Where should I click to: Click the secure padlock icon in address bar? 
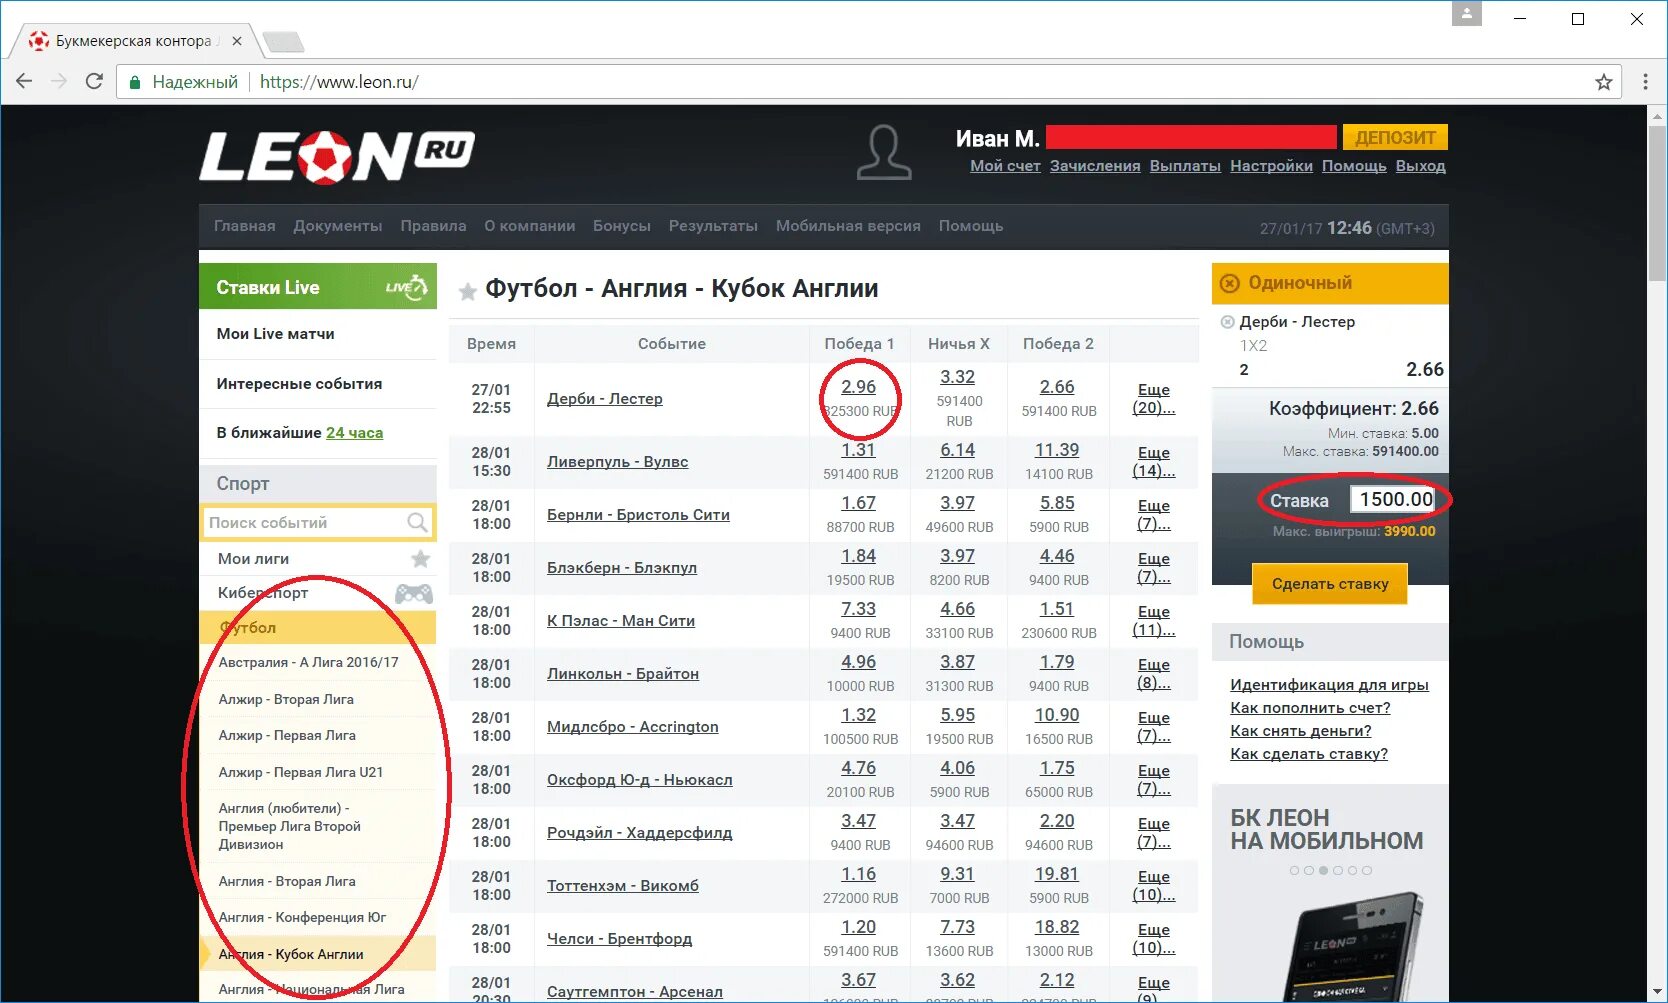pyautogui.click(x=135, y=82)
